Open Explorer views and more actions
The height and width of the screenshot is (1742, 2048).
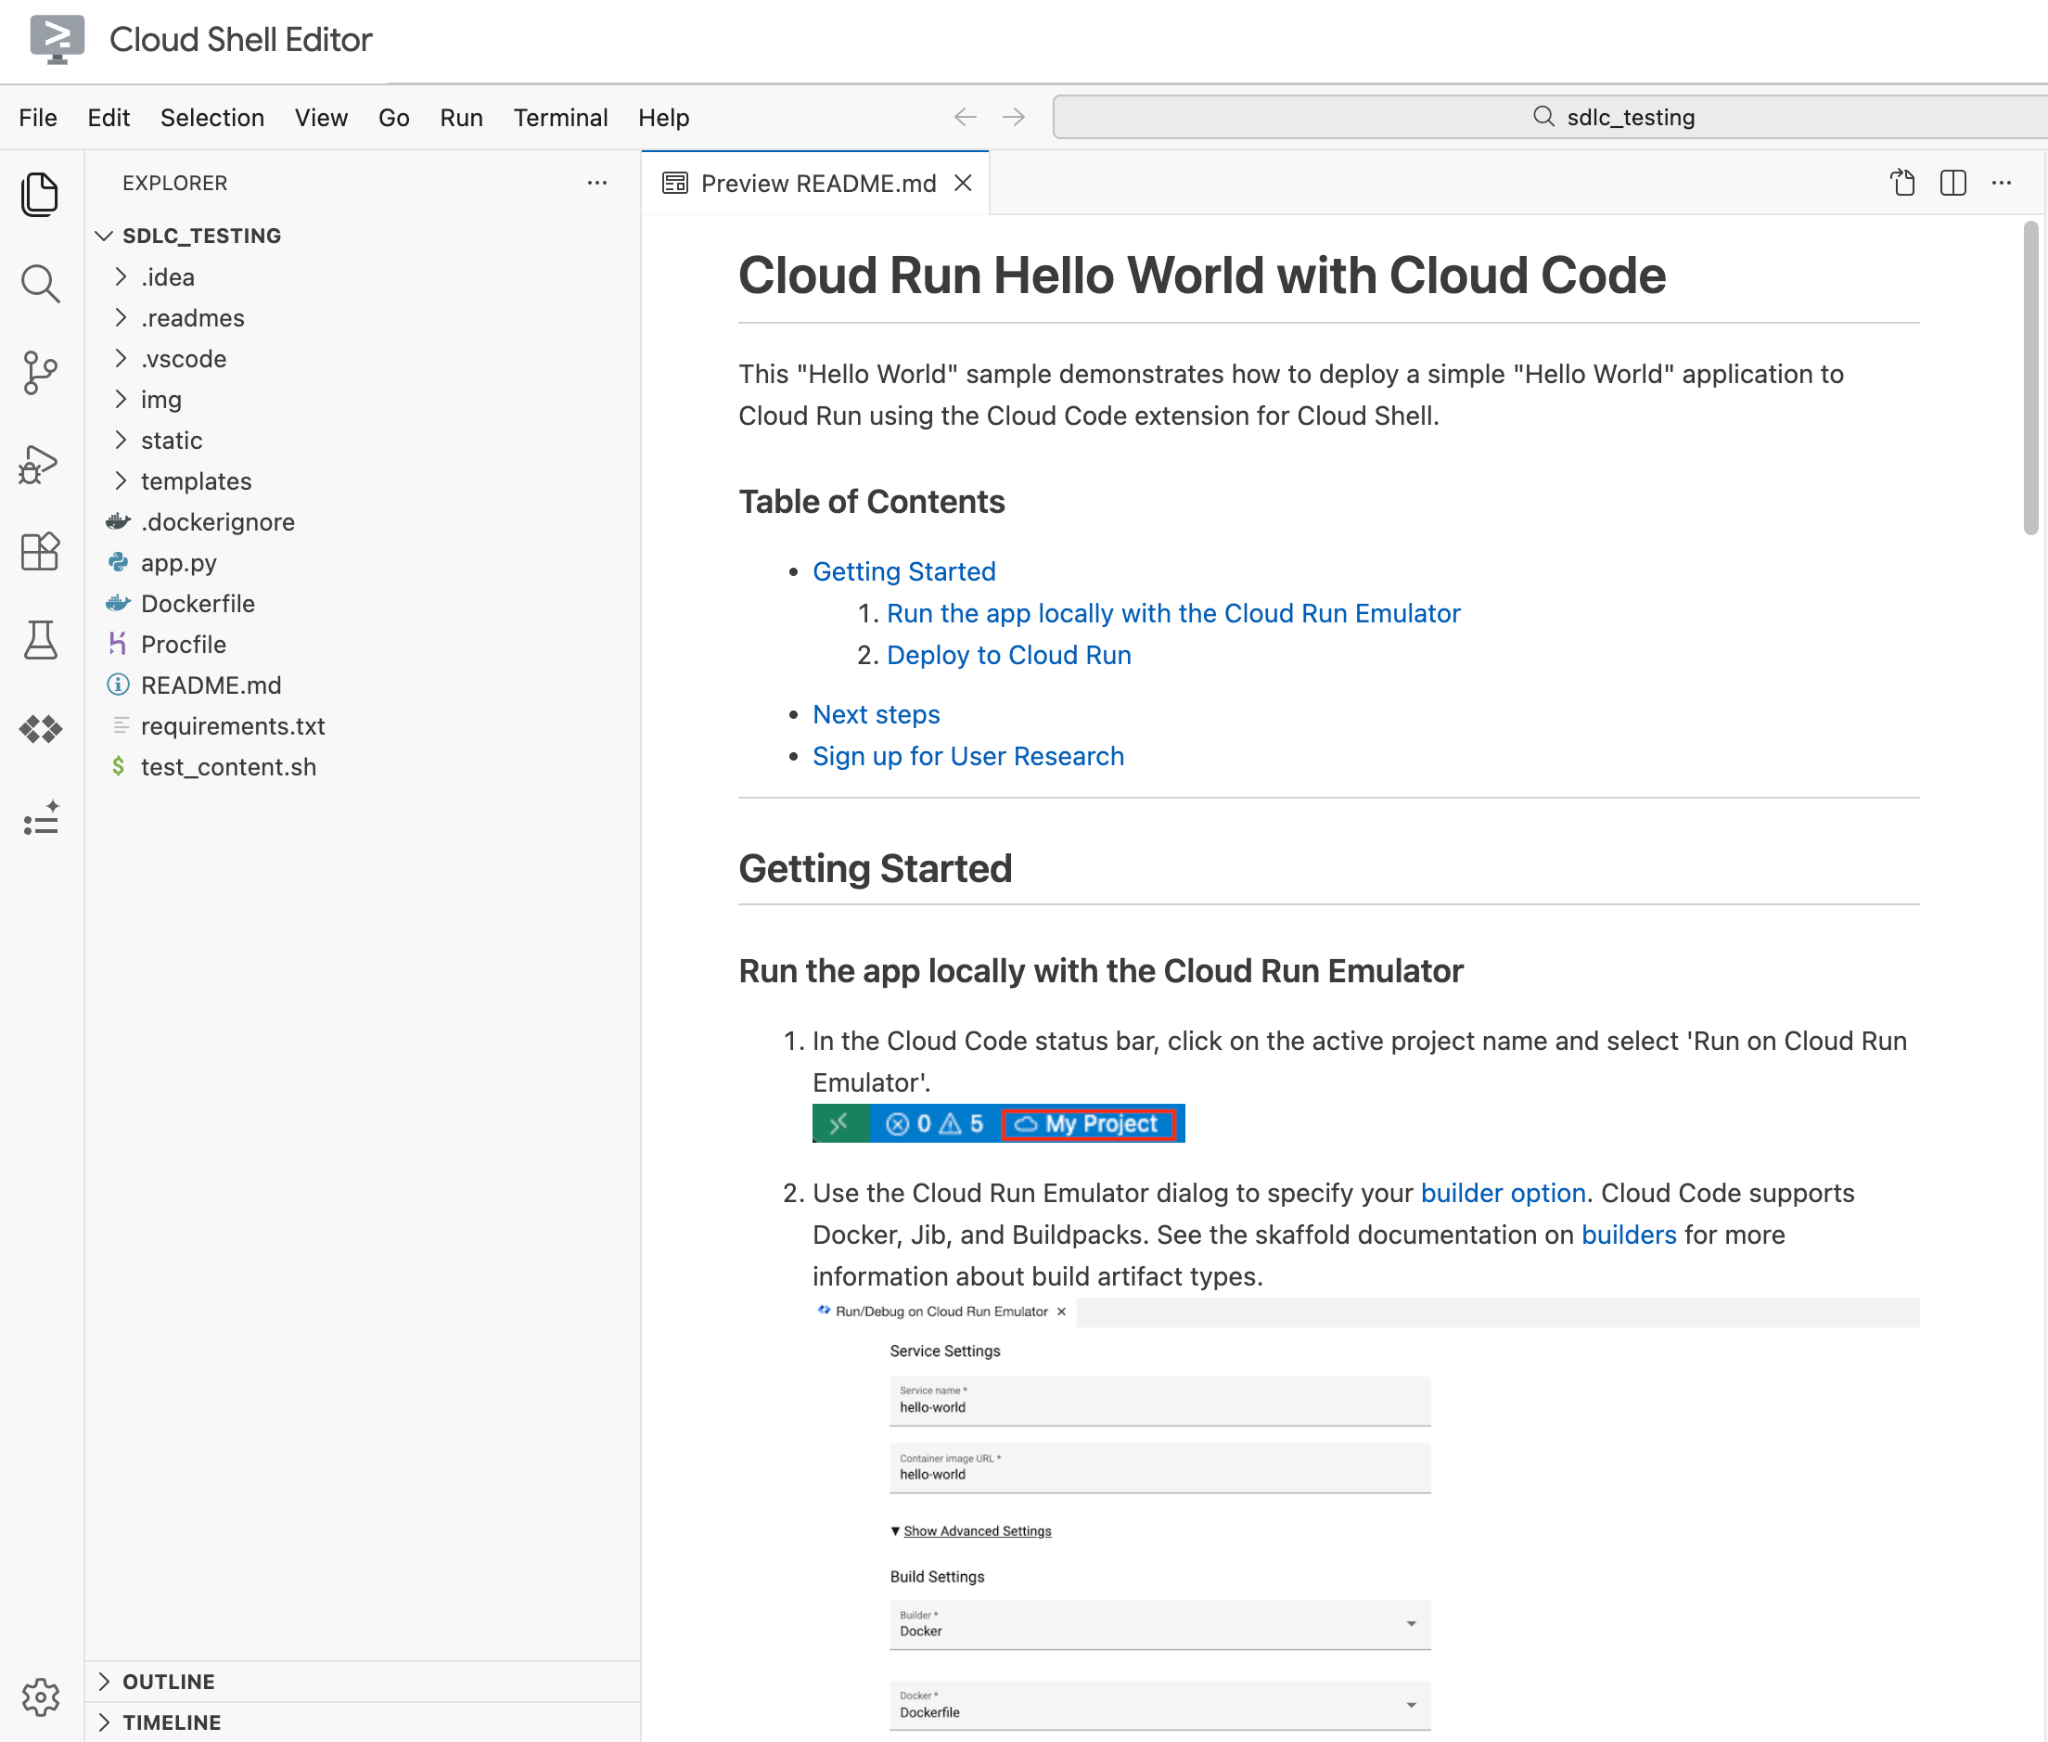[597, 183]
